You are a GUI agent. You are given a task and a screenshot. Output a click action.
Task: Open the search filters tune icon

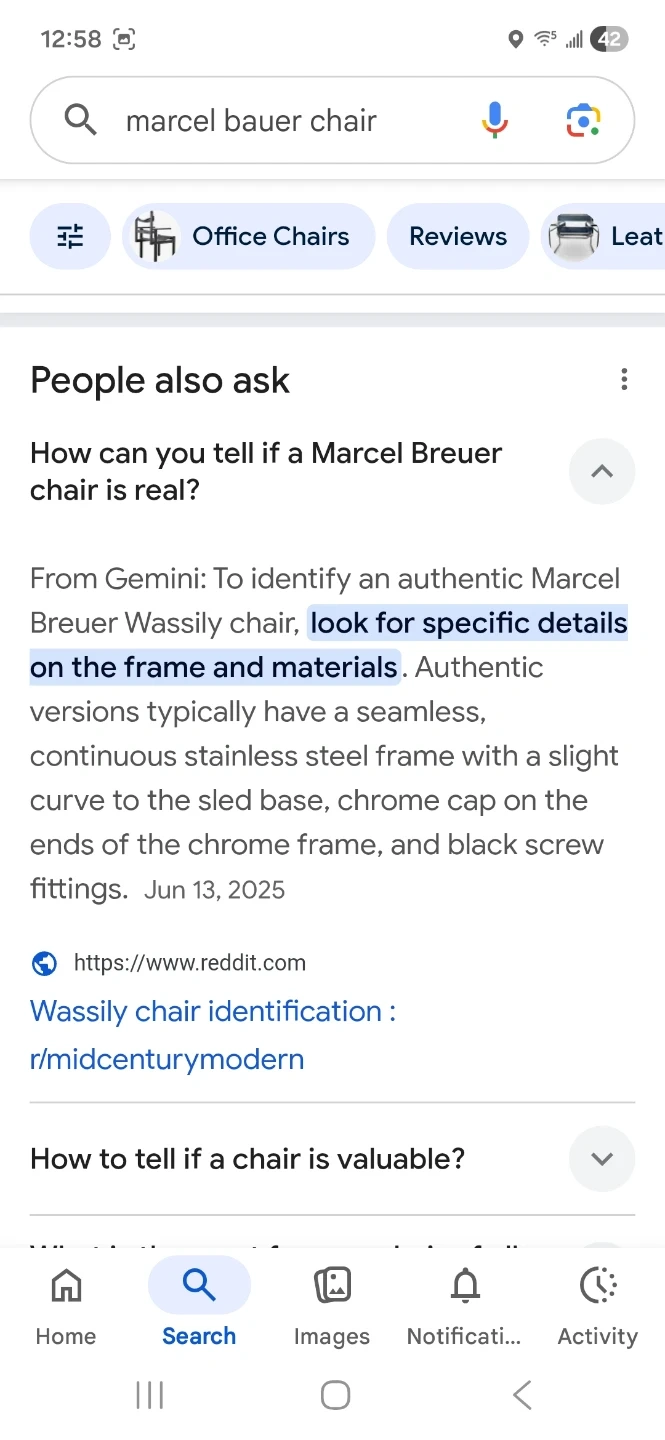pyautogui.click(x=70, y=237)
